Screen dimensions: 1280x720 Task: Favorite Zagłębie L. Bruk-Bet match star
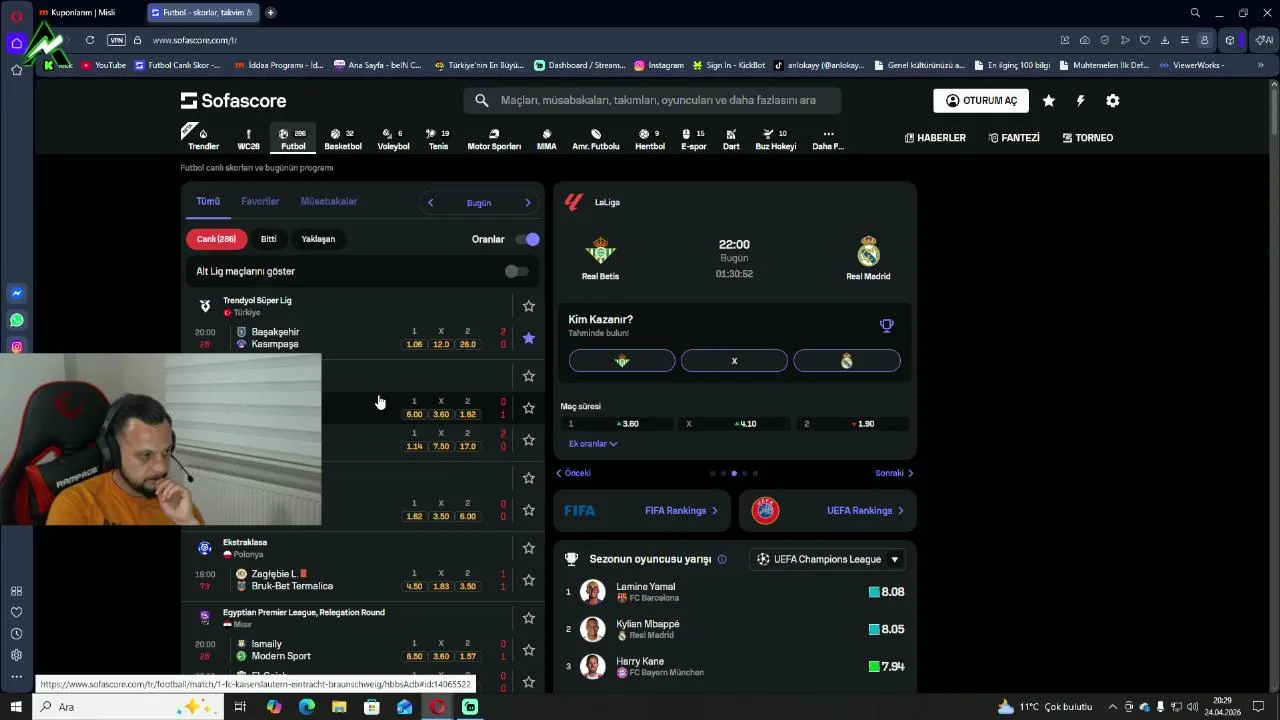pos(529,580)
